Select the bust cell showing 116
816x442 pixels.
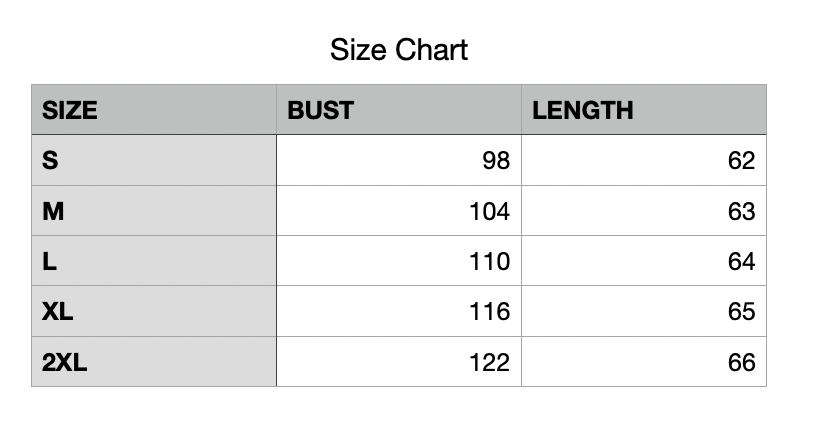(x=489, y=312)
